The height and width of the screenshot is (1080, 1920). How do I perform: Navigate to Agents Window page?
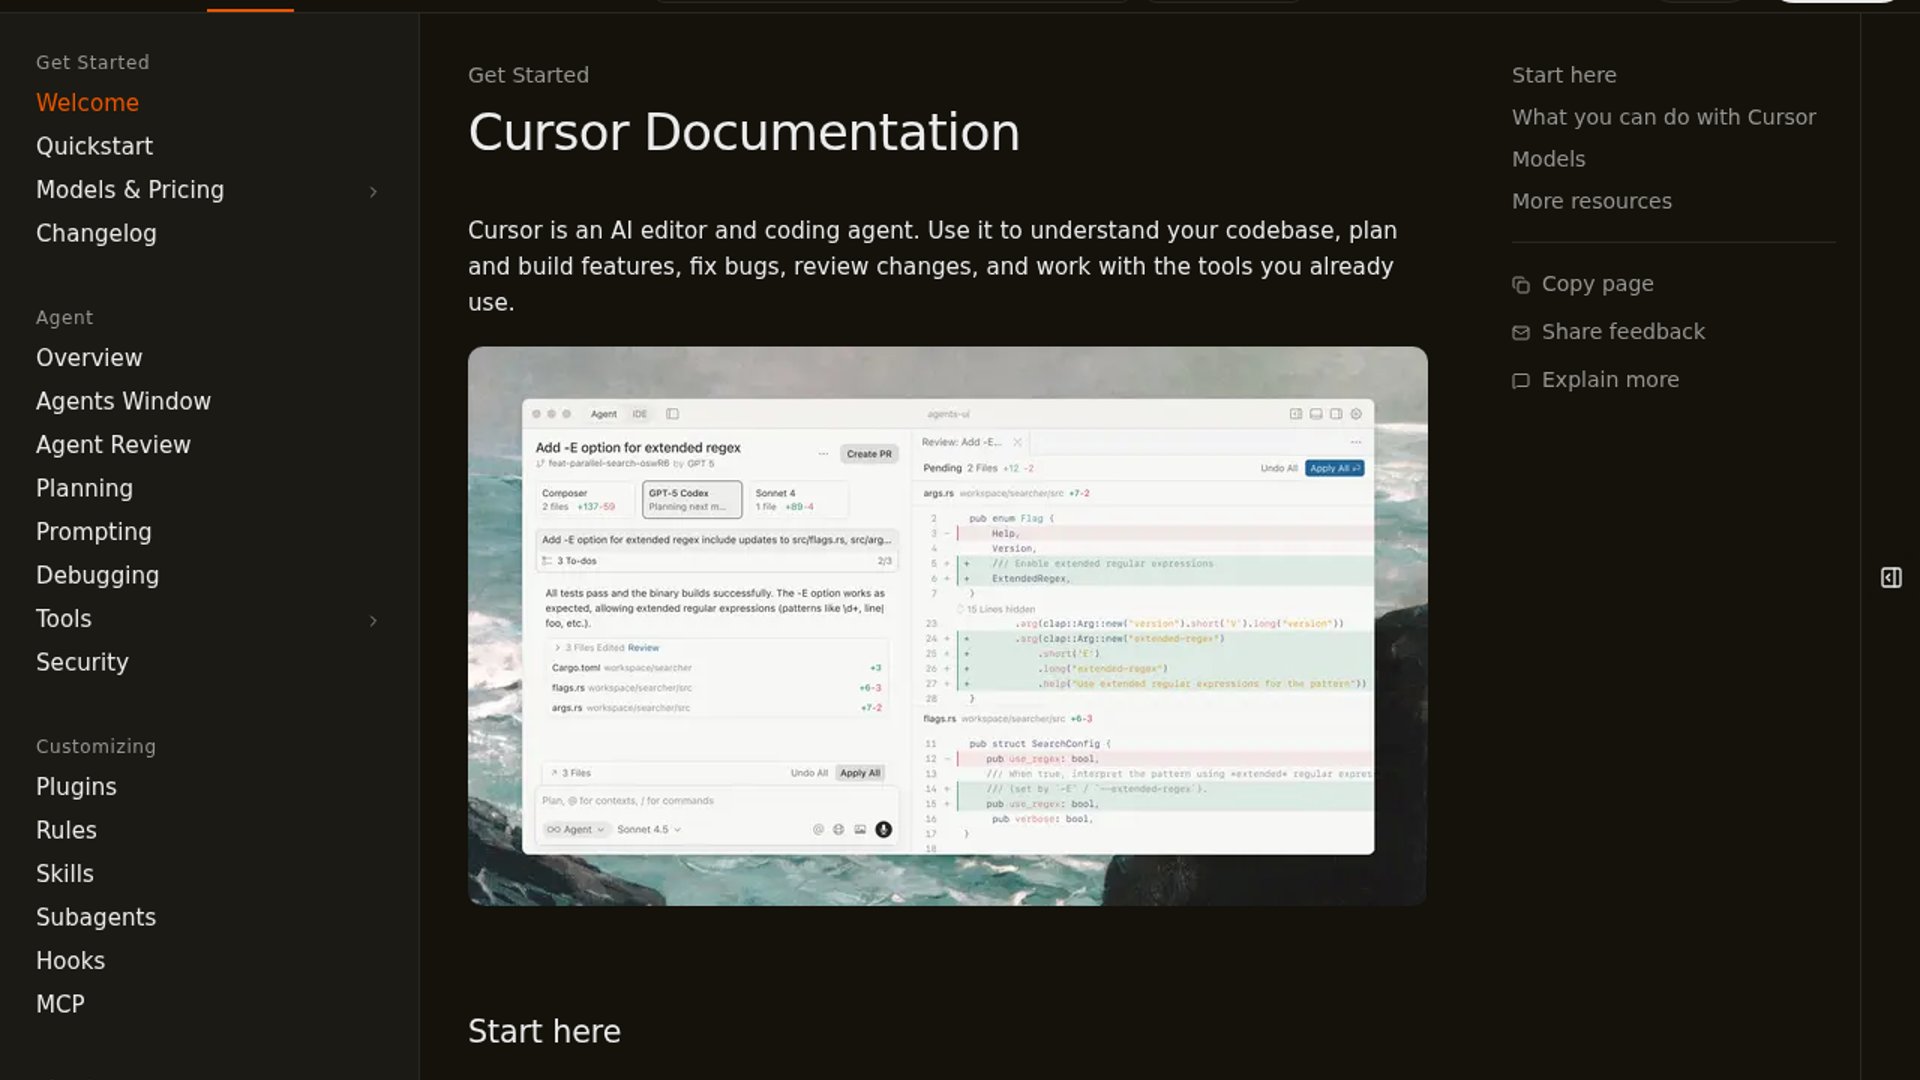(123, 401)
